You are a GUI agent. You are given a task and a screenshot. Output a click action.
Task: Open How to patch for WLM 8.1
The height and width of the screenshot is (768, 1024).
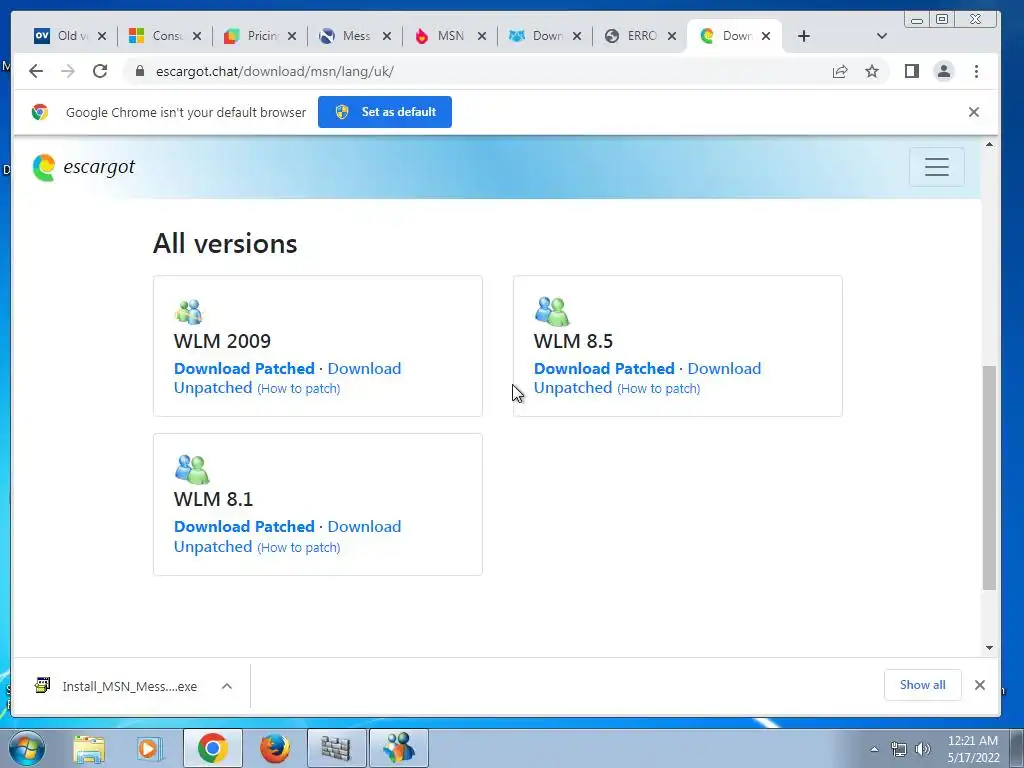point(298,547)
